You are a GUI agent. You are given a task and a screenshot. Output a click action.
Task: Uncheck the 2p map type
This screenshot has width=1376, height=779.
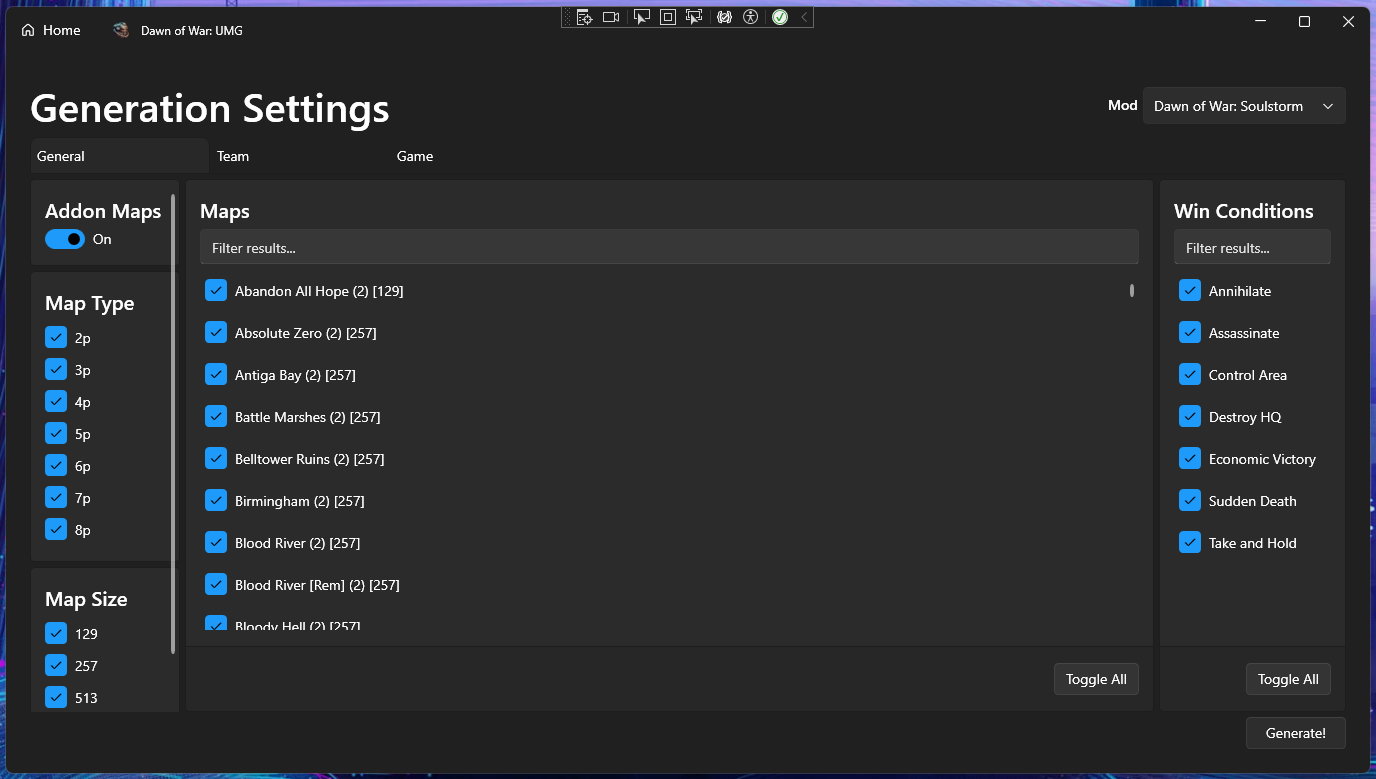[56, 338]
